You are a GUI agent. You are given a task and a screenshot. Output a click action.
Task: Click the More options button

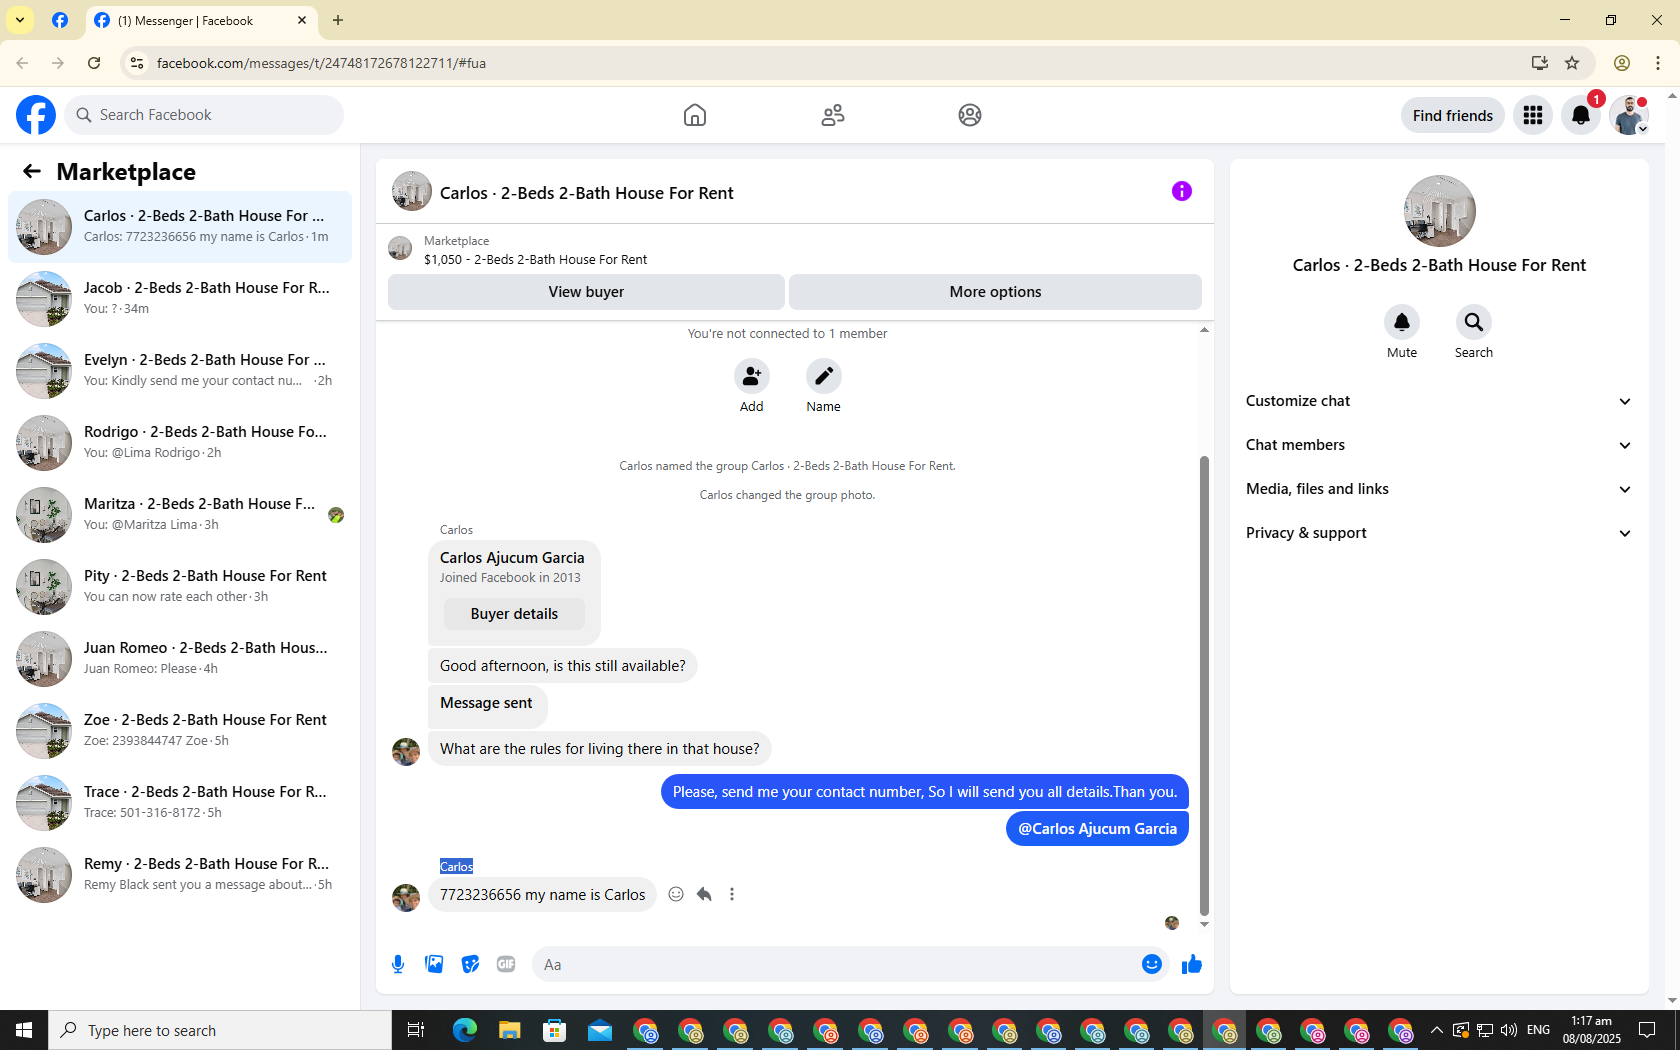point(995,292)
